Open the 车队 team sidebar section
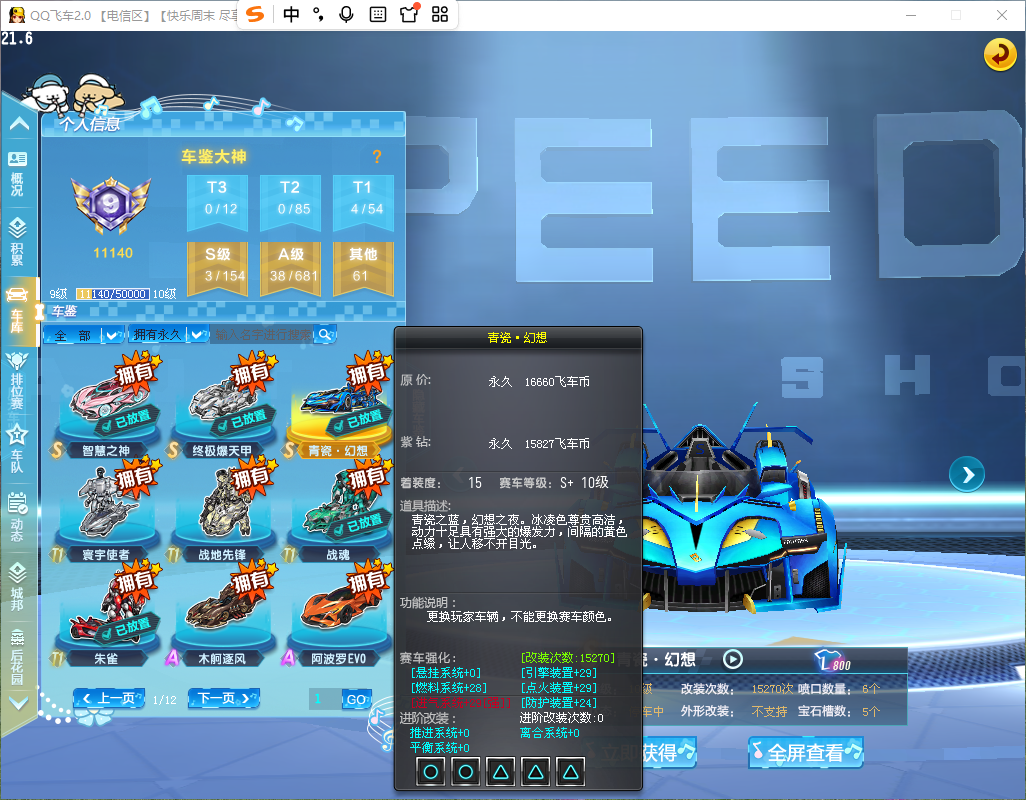 point(18,448)
